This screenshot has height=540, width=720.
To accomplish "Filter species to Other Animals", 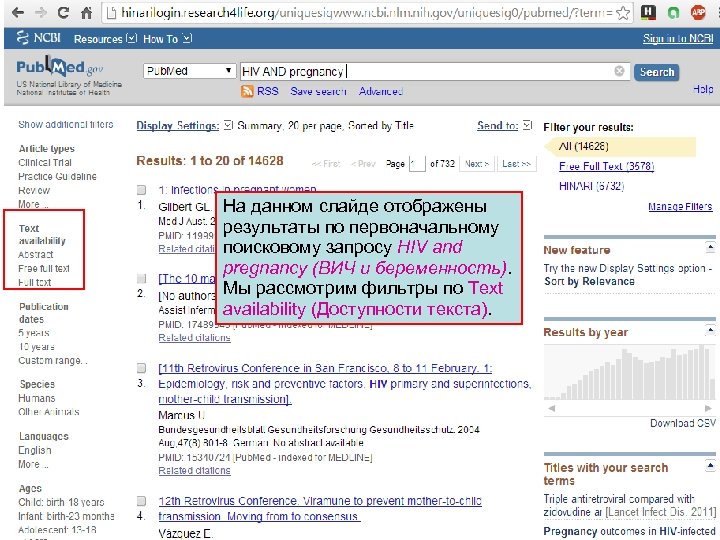I will click(49, 411).
